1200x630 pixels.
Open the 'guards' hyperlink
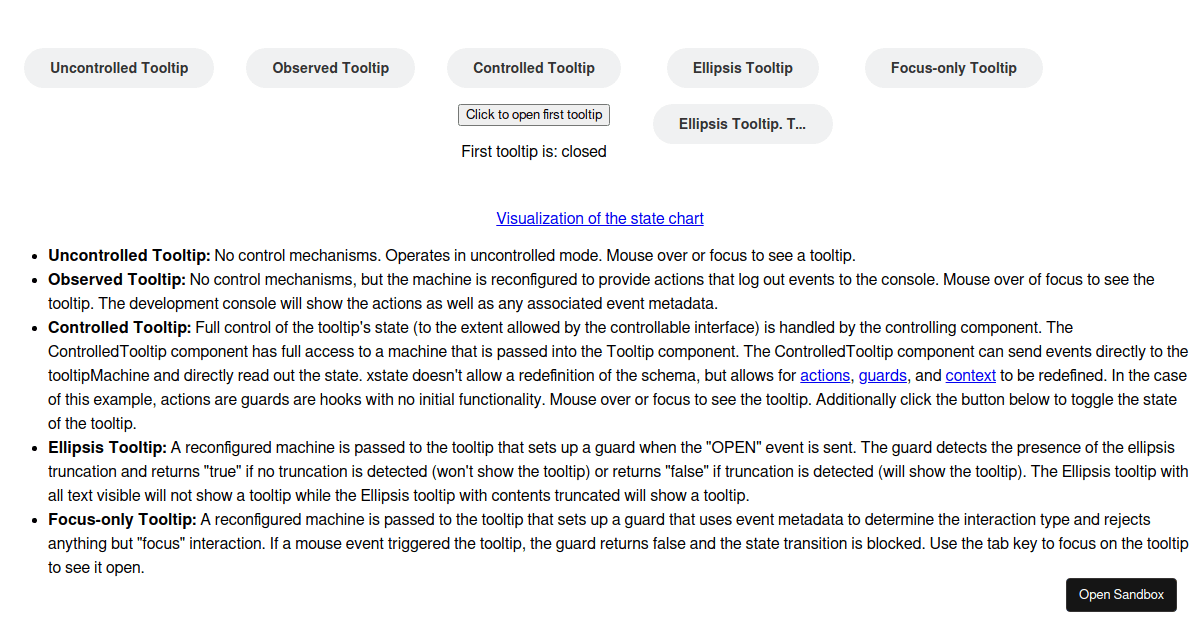click(x=883, y=375)
